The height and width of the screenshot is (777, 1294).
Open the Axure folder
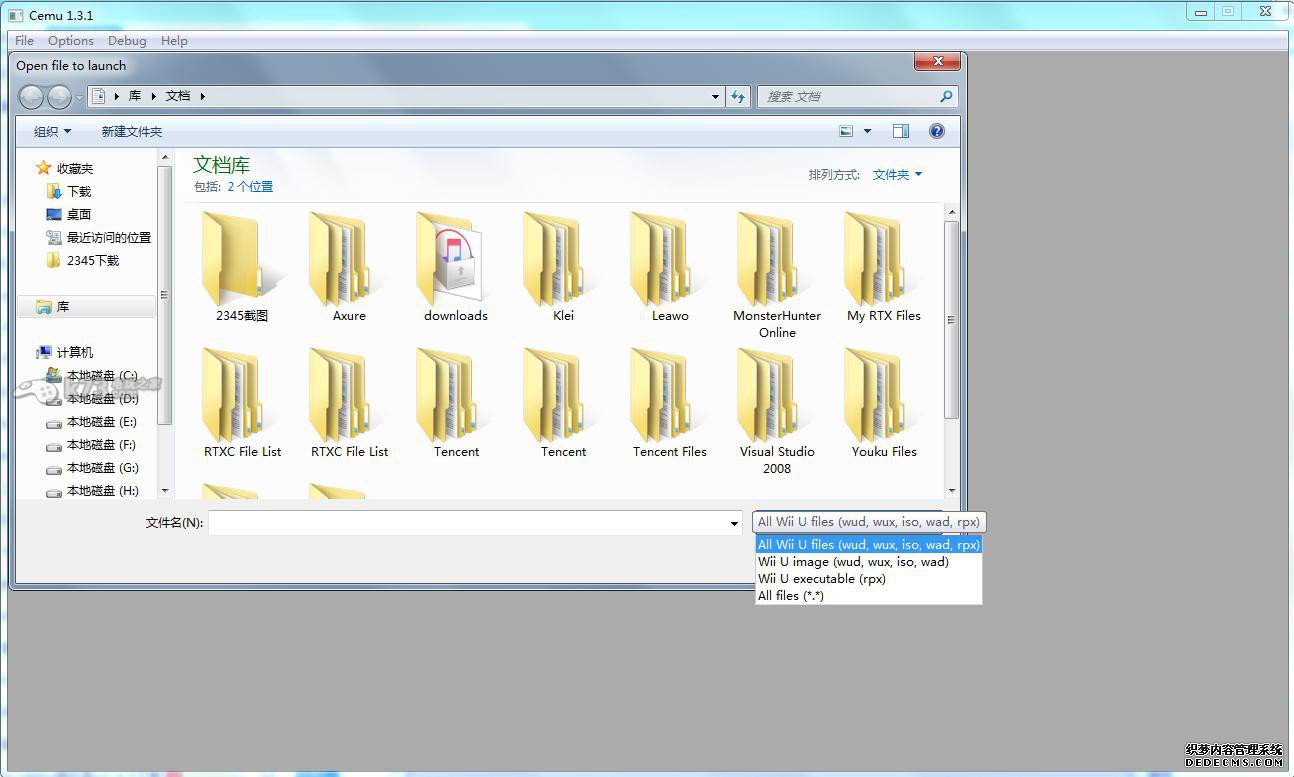[x=349, y=265]
